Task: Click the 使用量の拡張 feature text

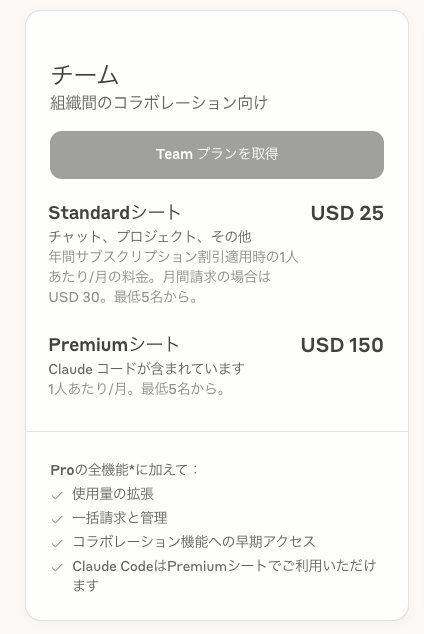Action: click(113, 494)
